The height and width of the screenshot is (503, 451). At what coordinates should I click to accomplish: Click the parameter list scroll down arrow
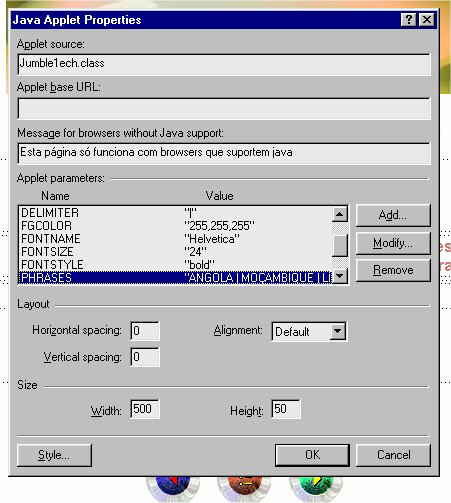[x=340, y=276]
